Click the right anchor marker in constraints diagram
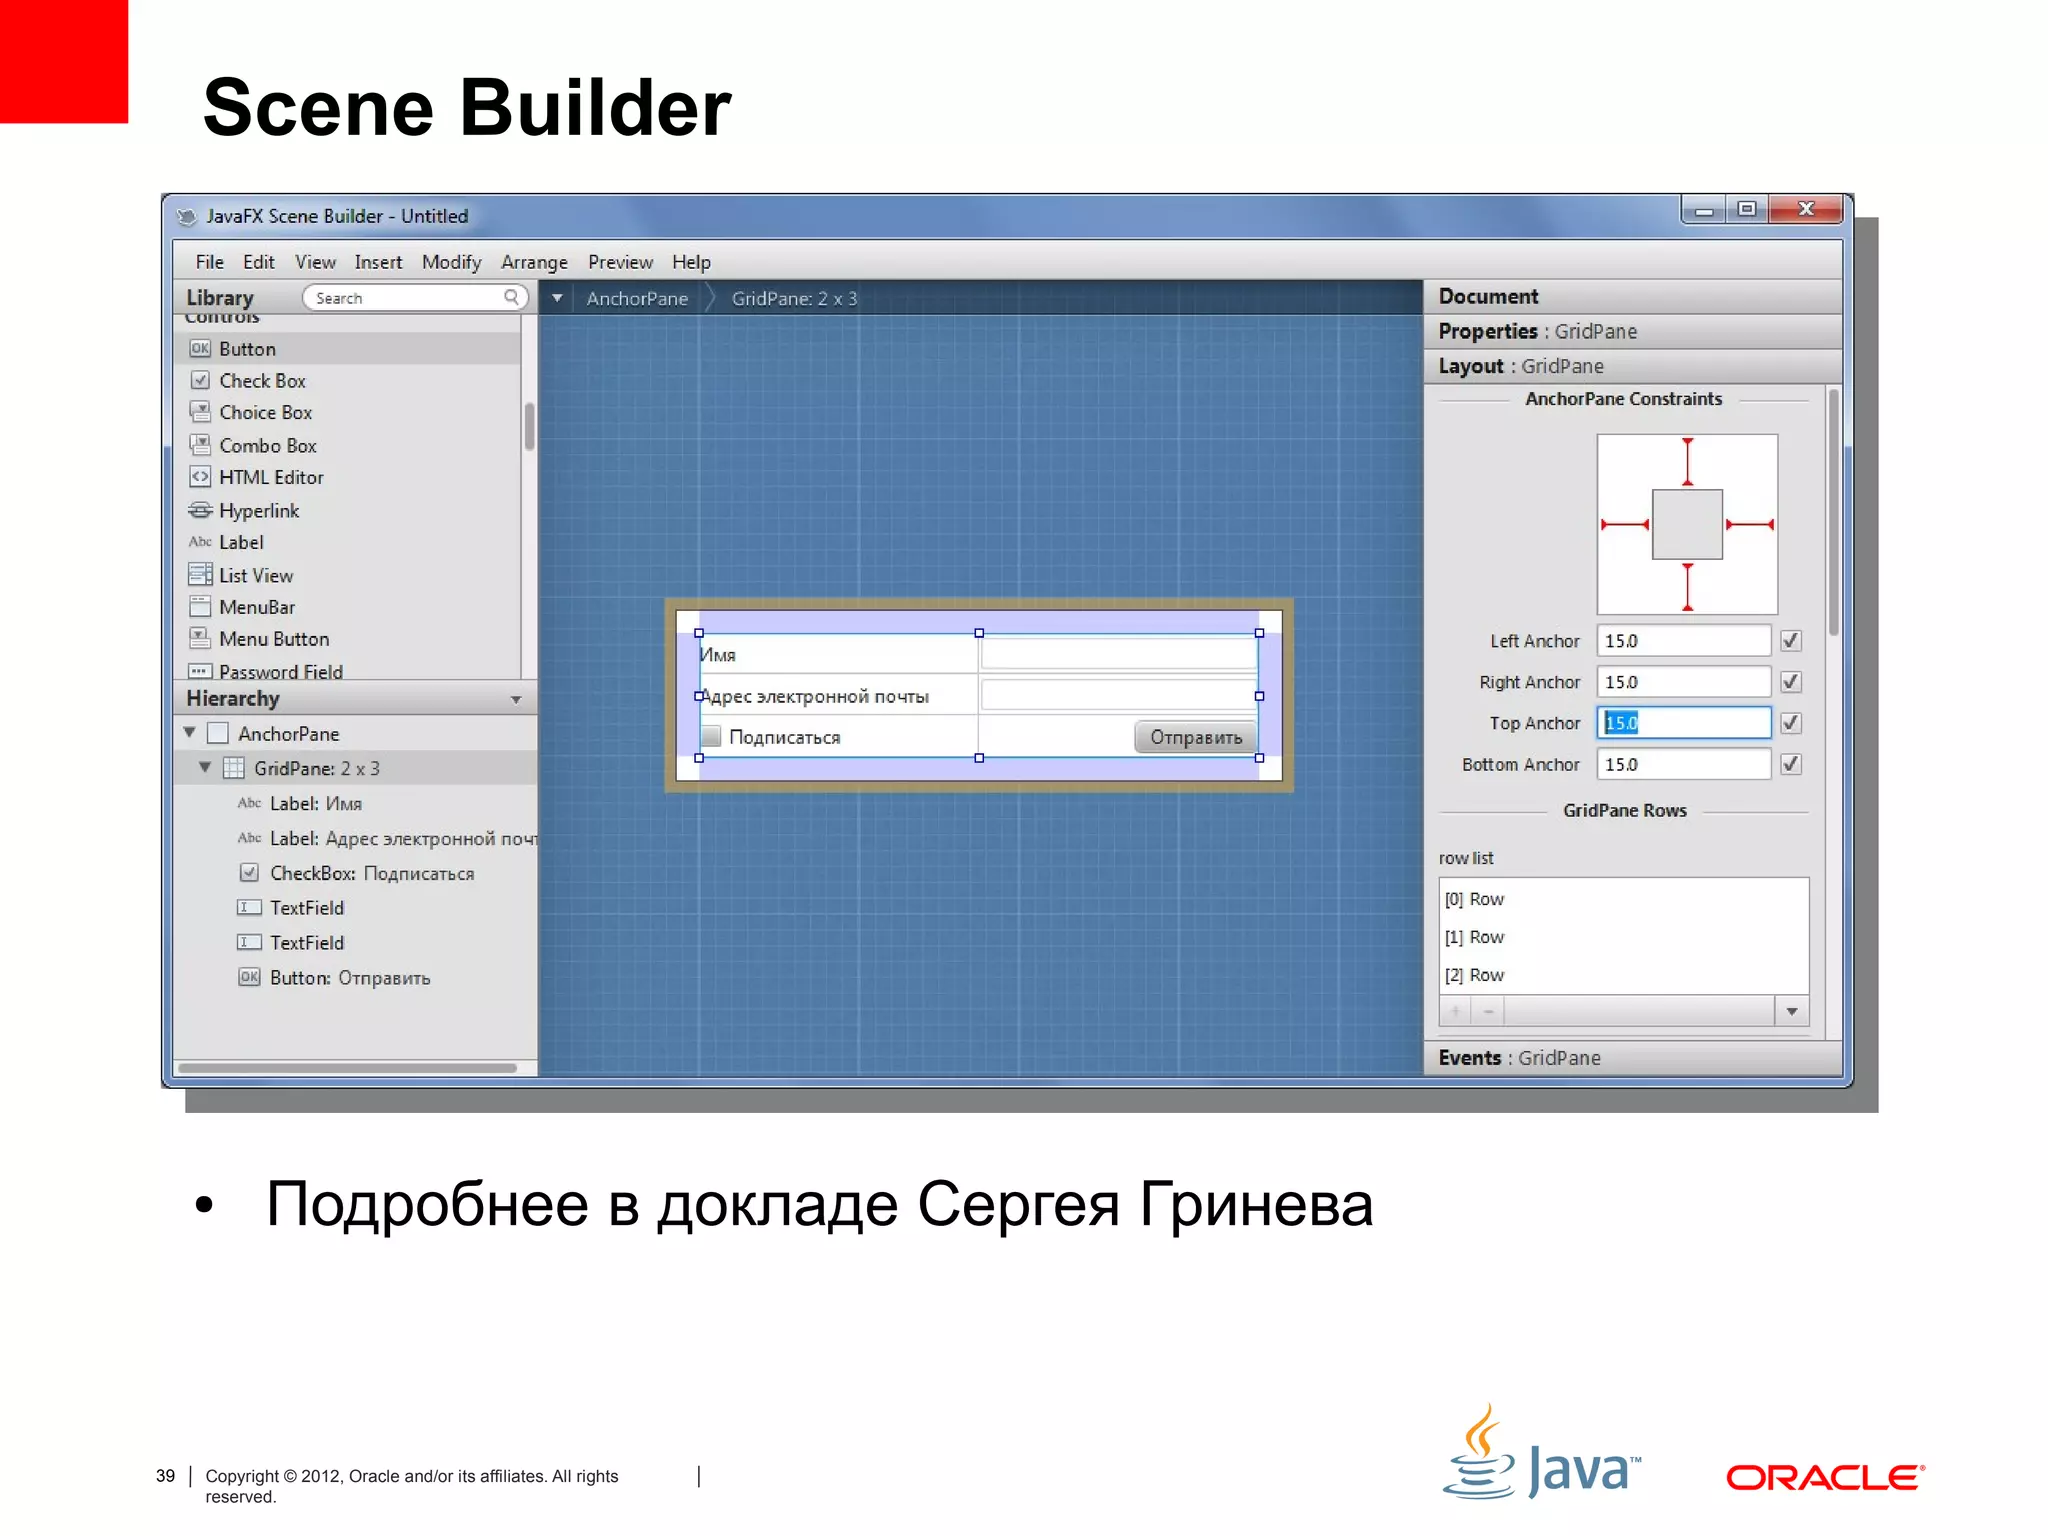This screenshot has width=2048, height=1536. point(1750,524)
